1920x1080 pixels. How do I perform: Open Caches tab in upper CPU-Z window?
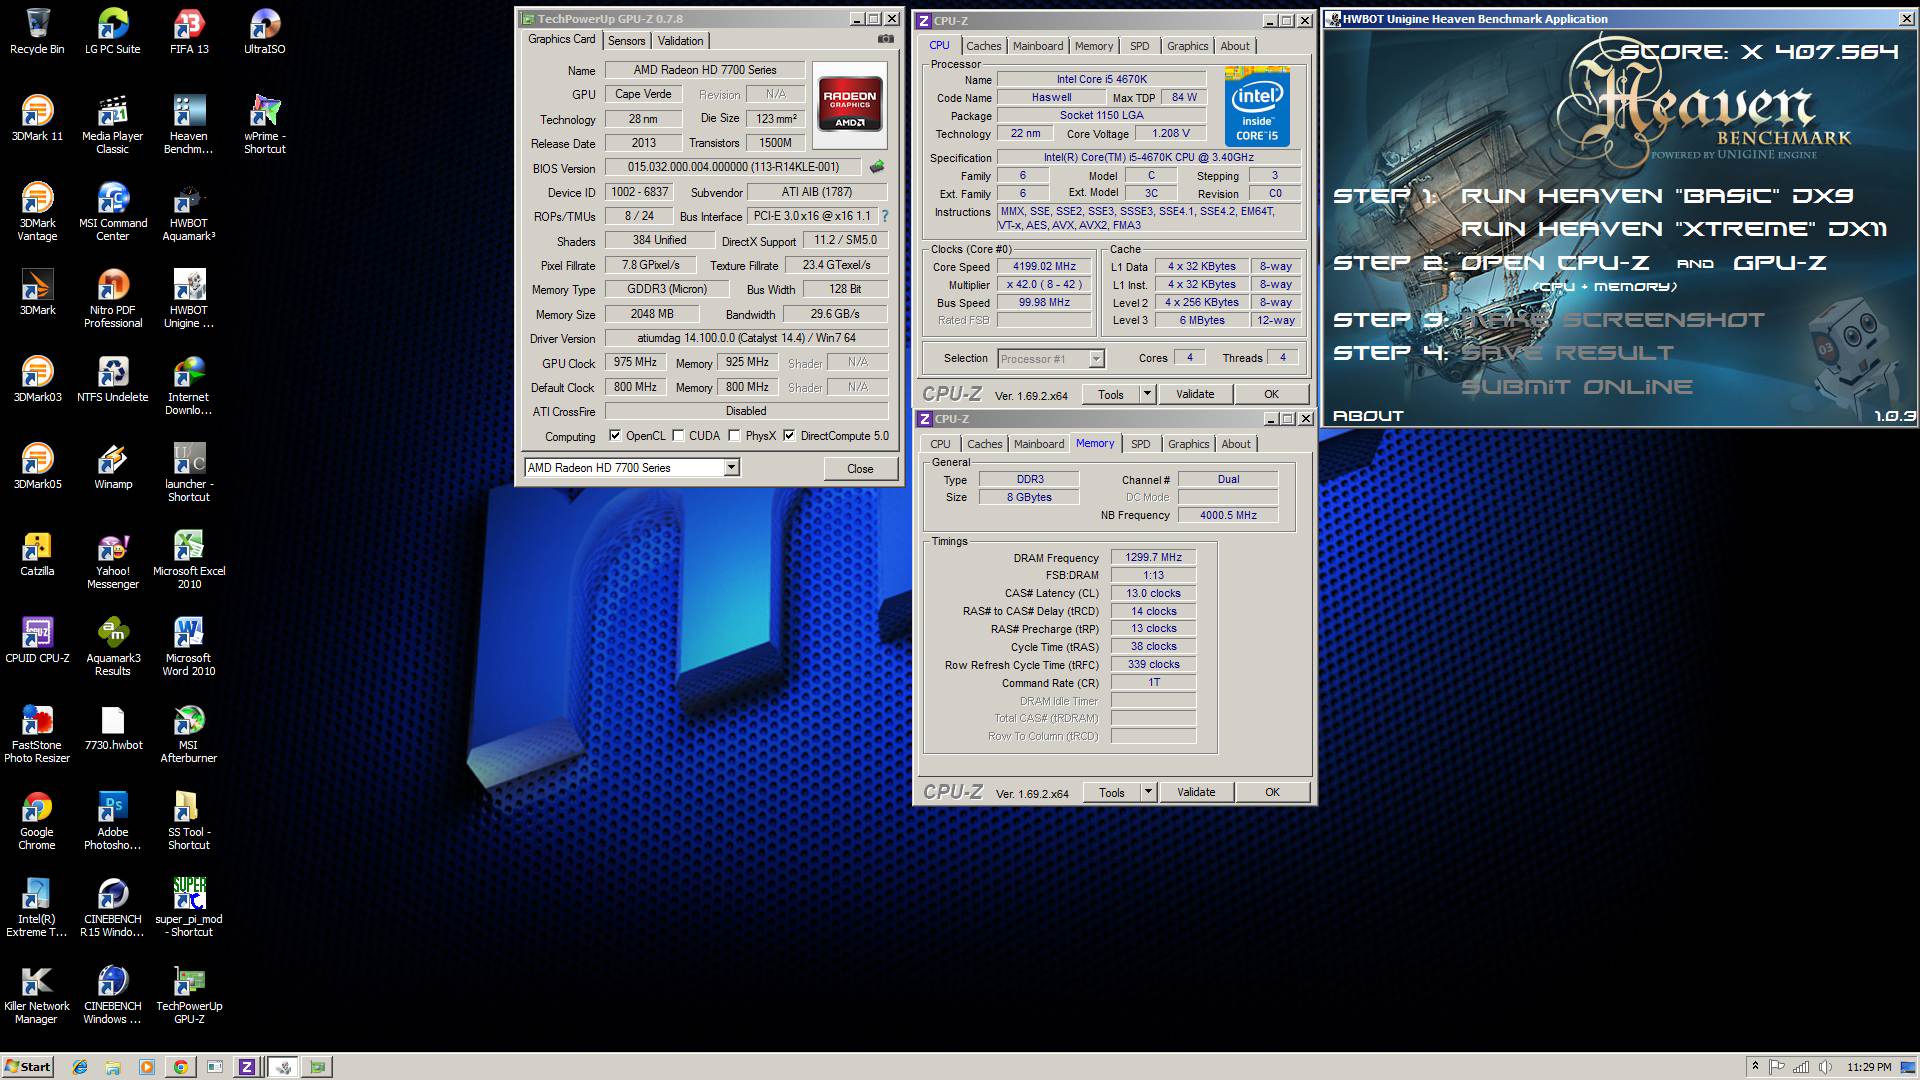pos(983,46)
